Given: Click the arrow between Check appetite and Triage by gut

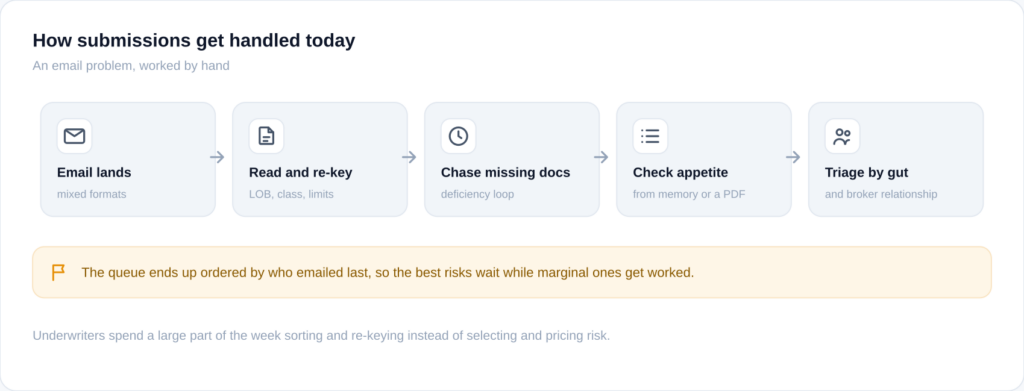Looking at the screenshot, I should coord(793,157).
